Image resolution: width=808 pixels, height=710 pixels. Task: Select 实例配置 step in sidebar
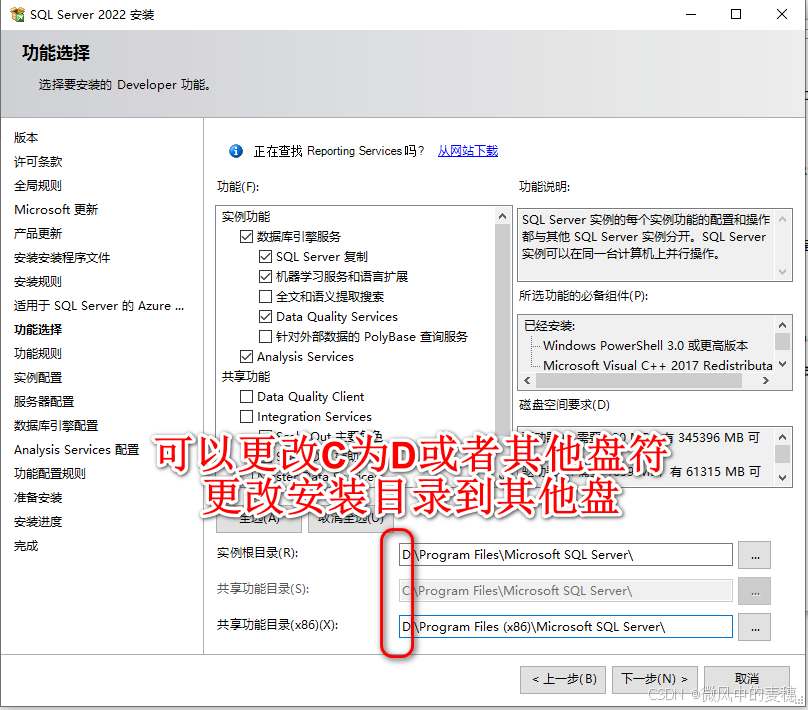pyautogui.click(x=38, y=378)
